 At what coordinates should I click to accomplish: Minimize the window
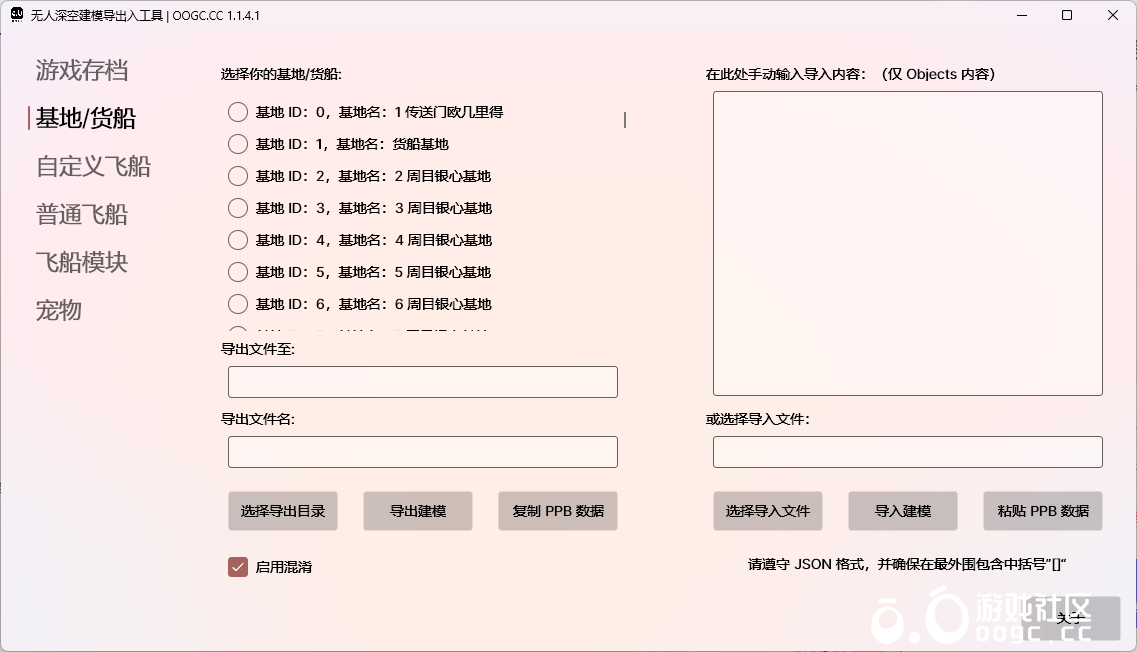pyautogui.click(x=1022, y=15)
